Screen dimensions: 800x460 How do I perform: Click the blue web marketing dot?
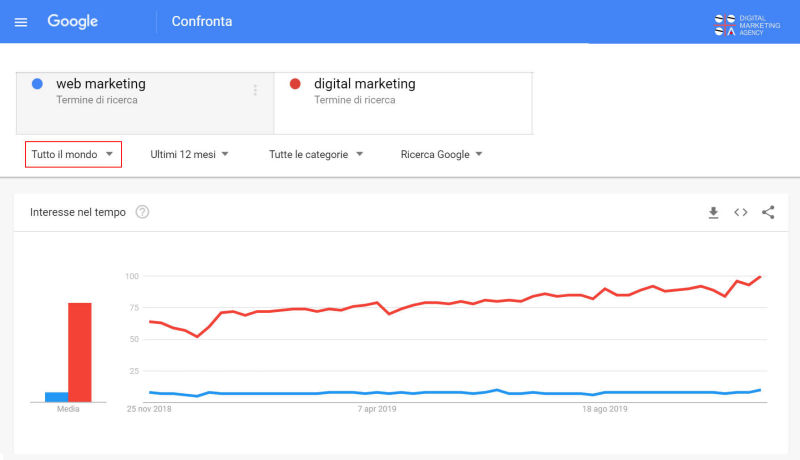click(37, 84)
